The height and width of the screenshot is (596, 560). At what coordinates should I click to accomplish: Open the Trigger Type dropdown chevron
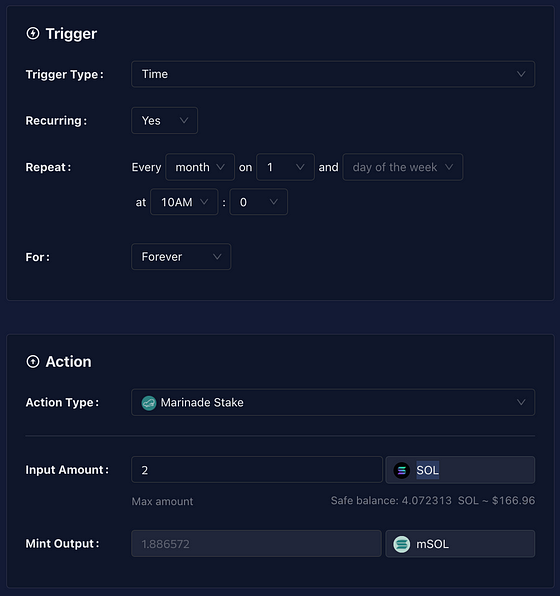(x=521, y=74)
